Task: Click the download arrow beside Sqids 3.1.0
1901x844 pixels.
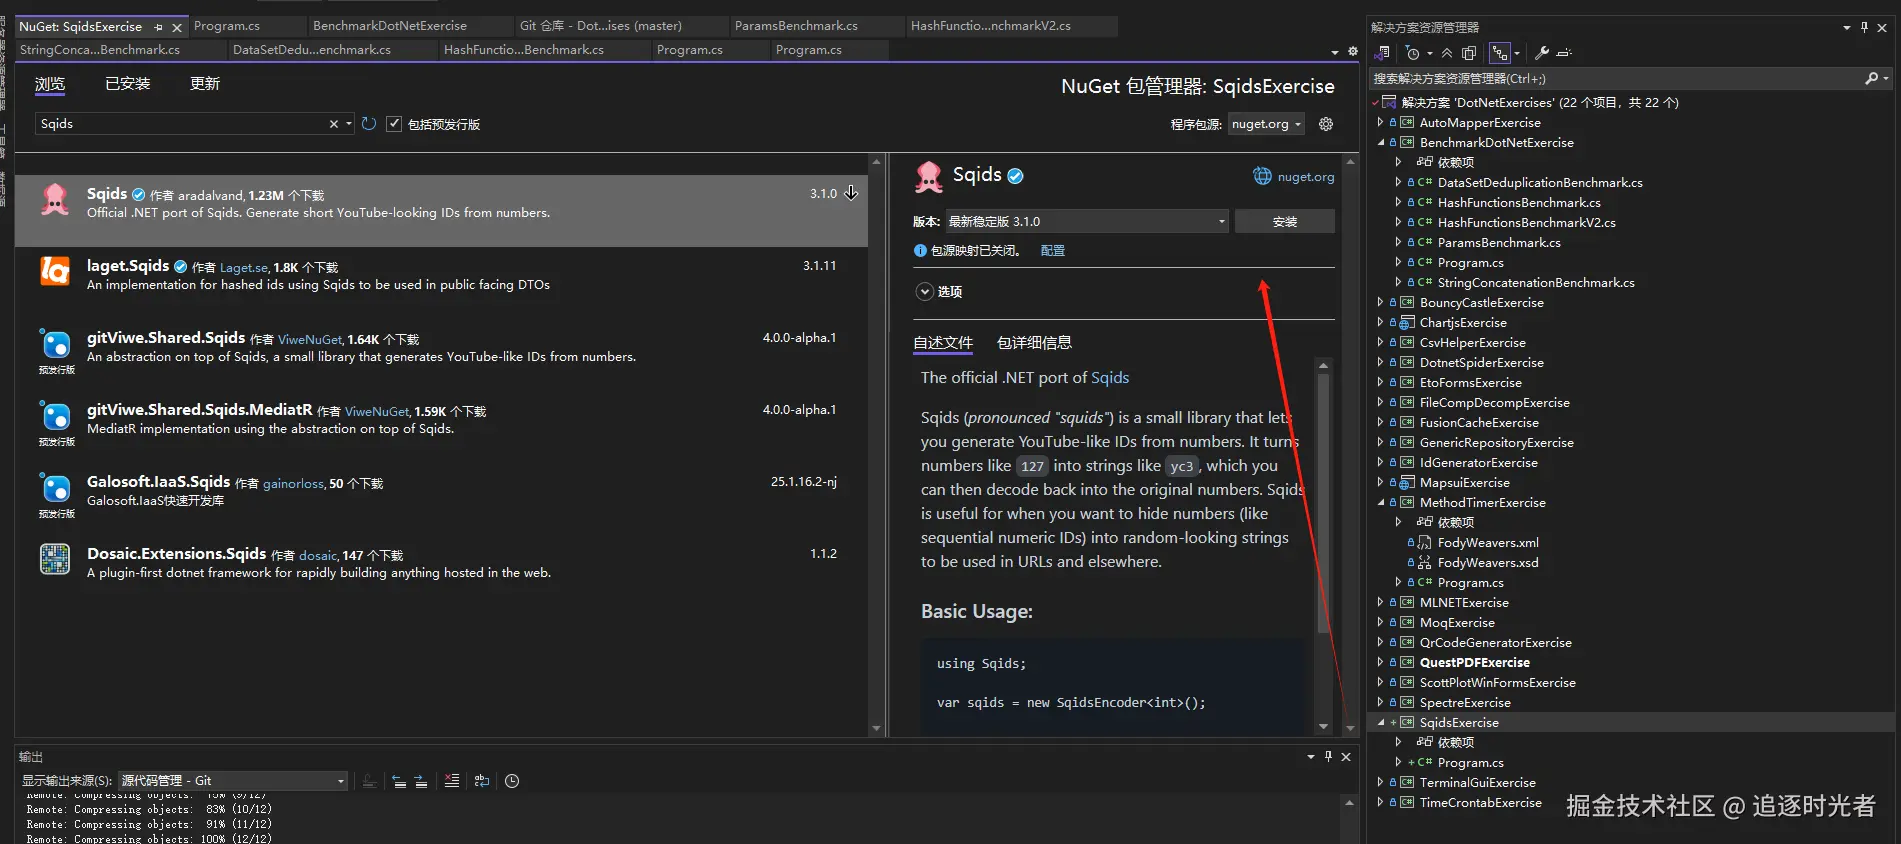Action: [x=851, y=193]
